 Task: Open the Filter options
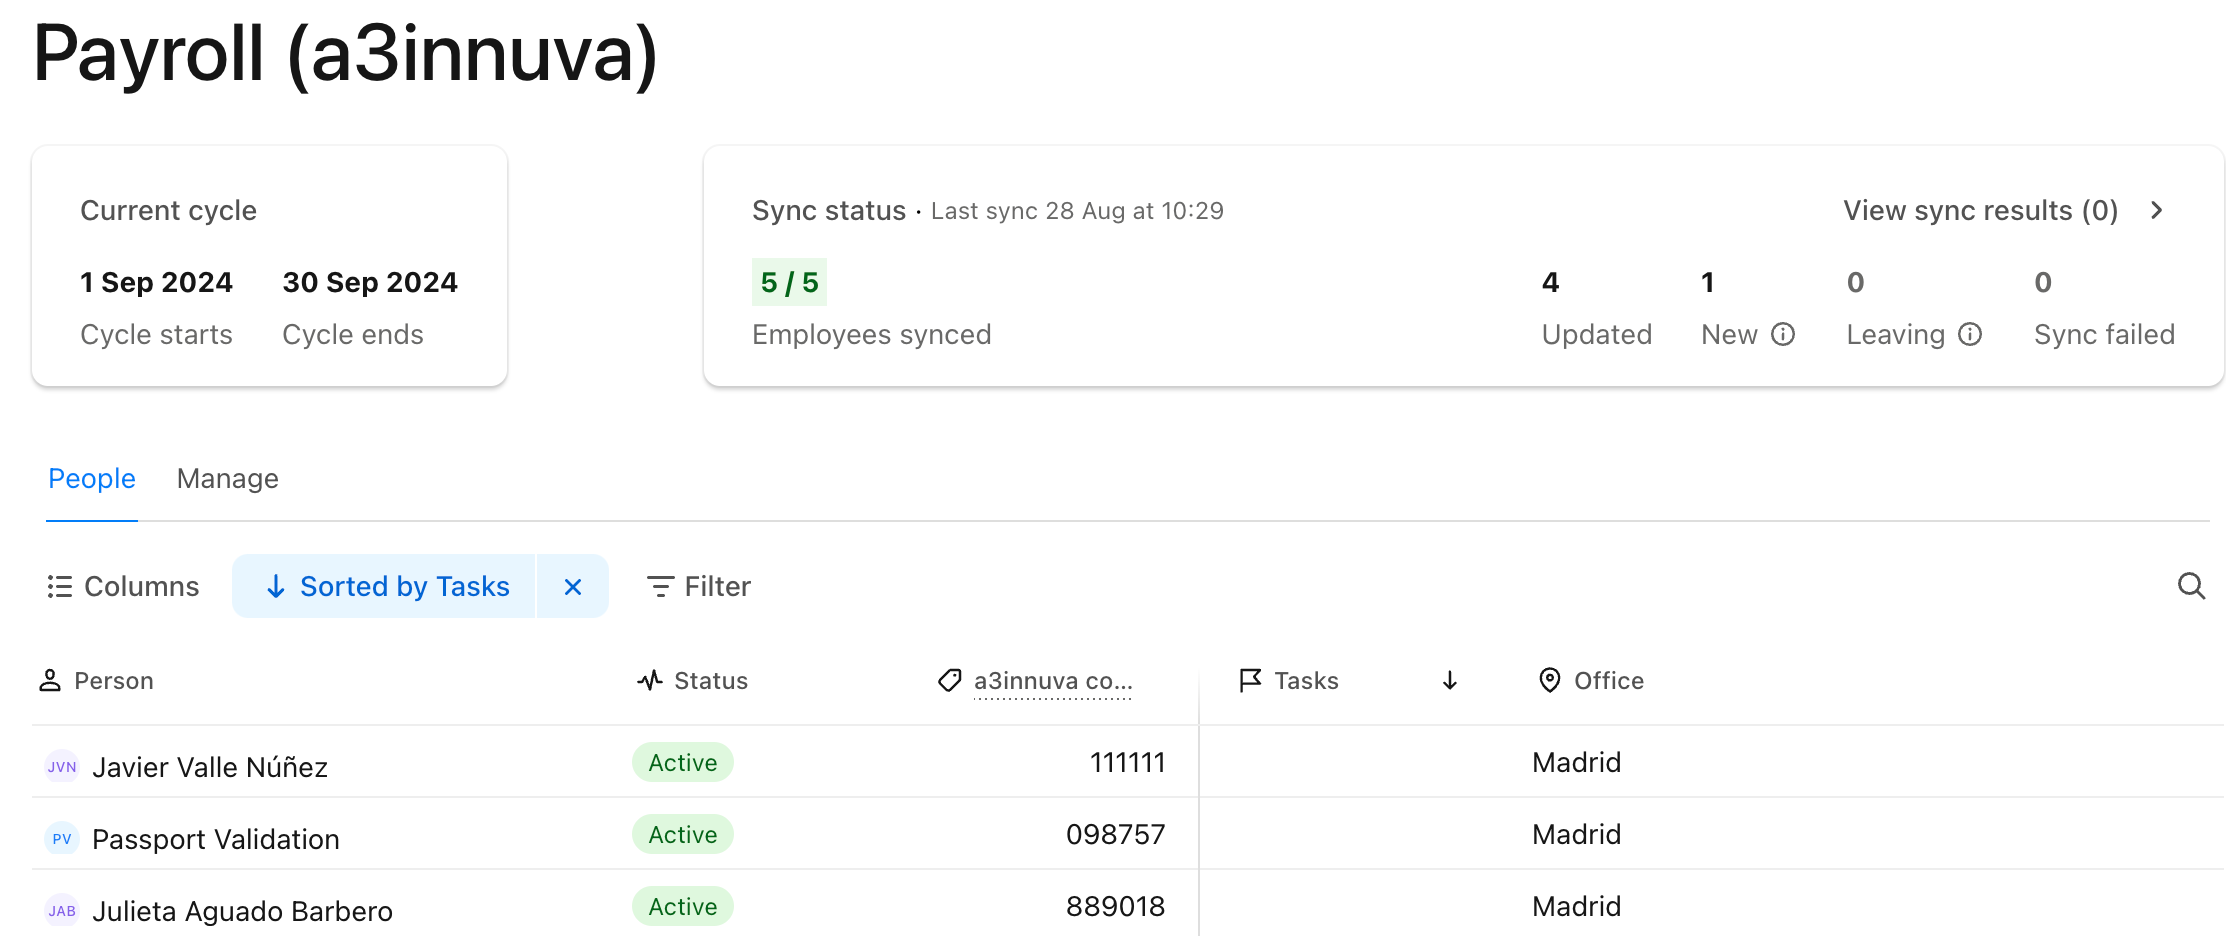[698, 586]
